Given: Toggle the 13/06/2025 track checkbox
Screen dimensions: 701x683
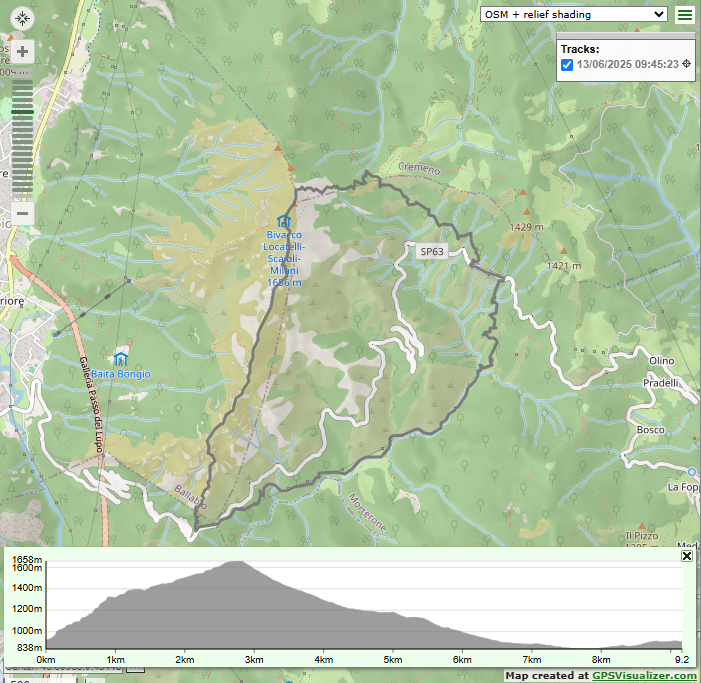Looking at the screenshot, I should pyautogui.click(x=566, y=64).
